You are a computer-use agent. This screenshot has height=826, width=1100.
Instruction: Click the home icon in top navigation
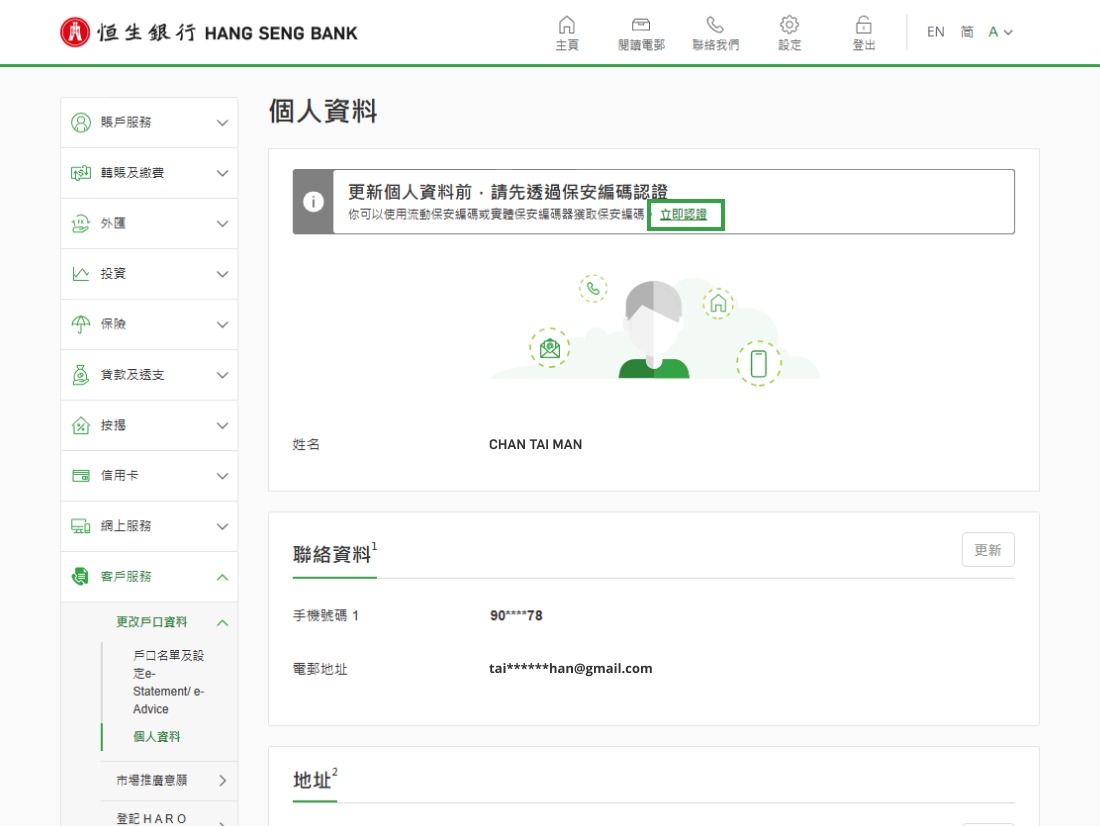point(567,25)
